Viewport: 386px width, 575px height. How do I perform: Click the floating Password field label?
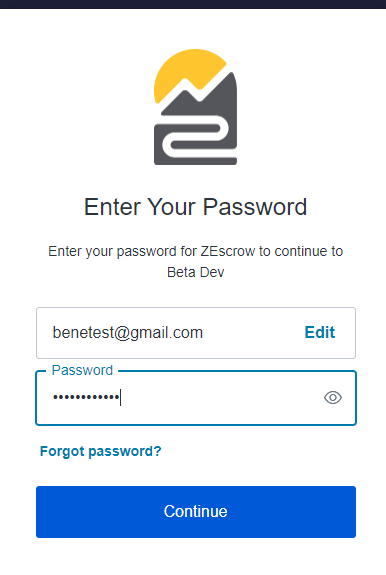pyautogui.click(x=82, y=370)
